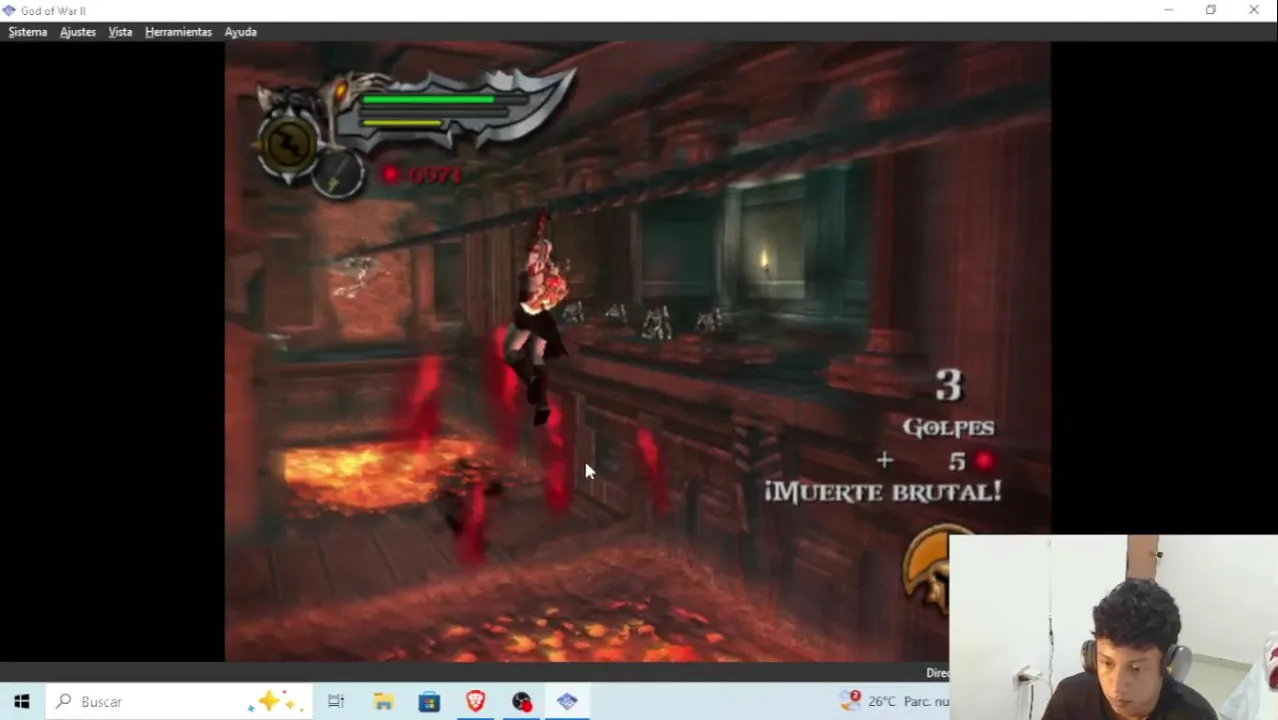
Task: Open File Explorer from the taskbar
Action: [383, 702]
